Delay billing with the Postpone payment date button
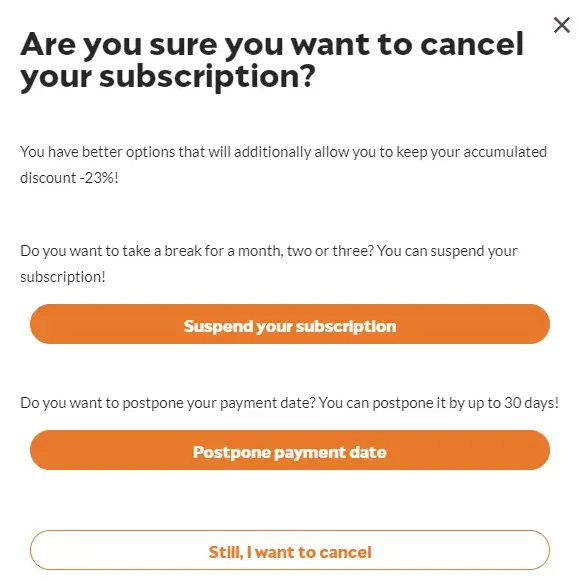This screenshot has height=581, width=578. coord(290,450)
